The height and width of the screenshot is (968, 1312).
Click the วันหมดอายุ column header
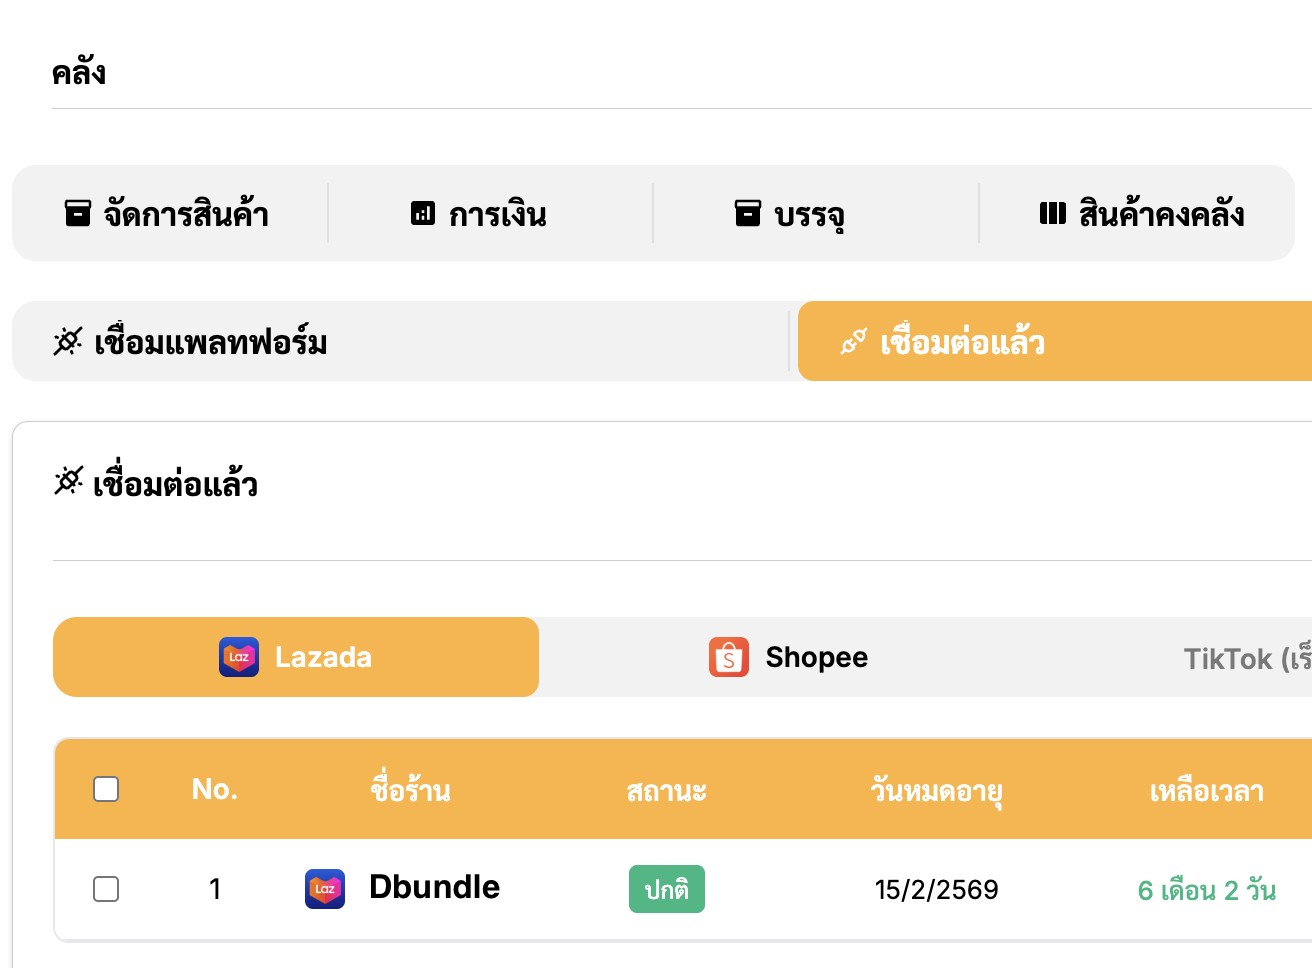tap(936, 790)
